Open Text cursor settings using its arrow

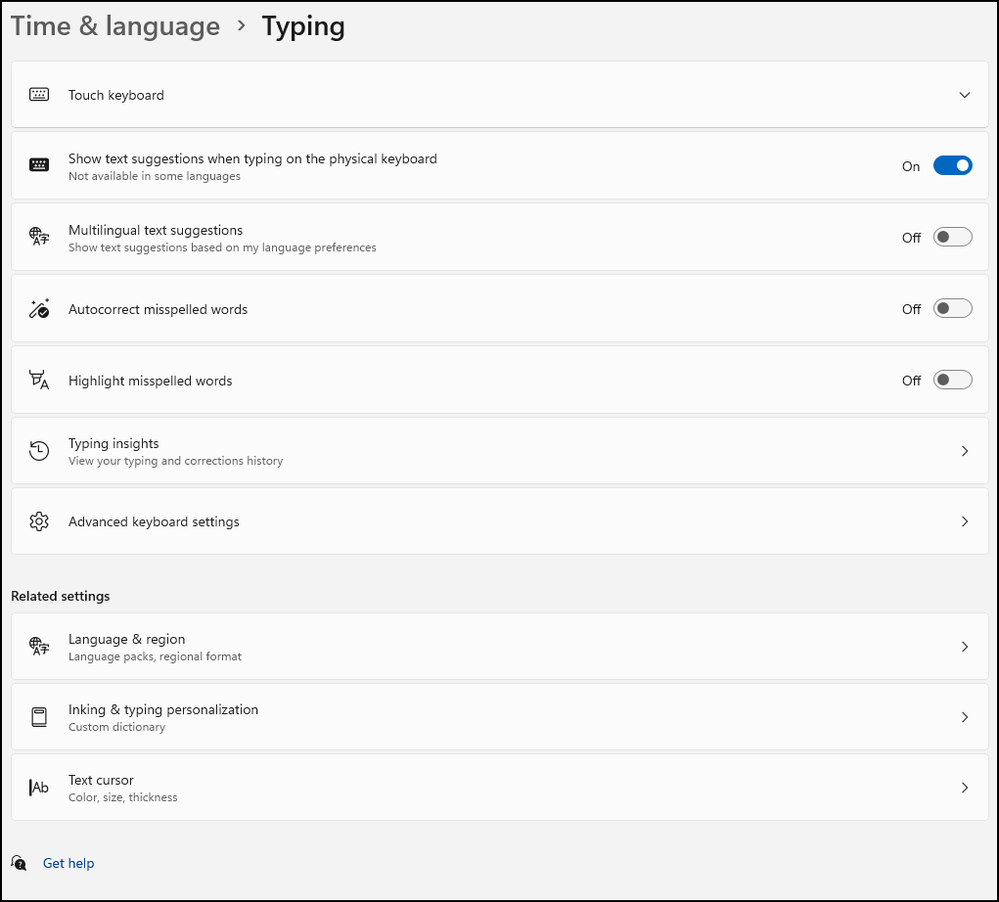tap(964, 787)
